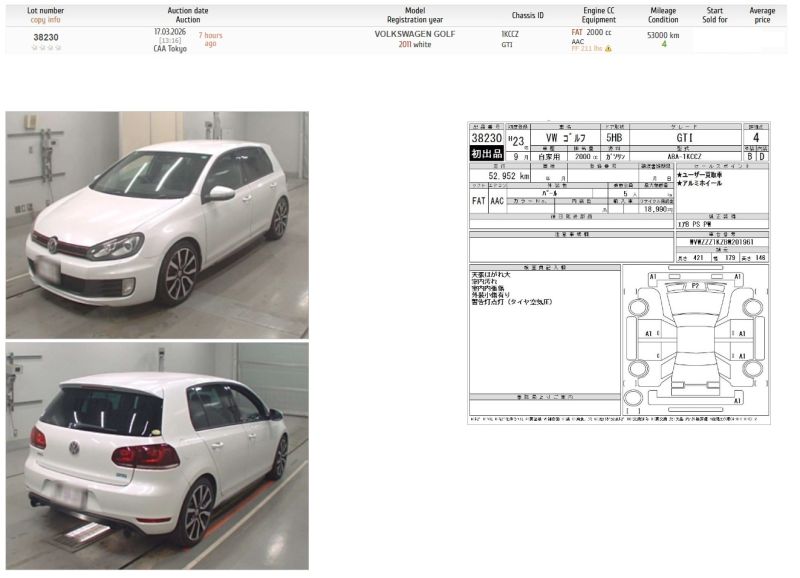
Task: Click the '53000 km' mileage value
Action: pyautogui.click(x=663, y=35)
